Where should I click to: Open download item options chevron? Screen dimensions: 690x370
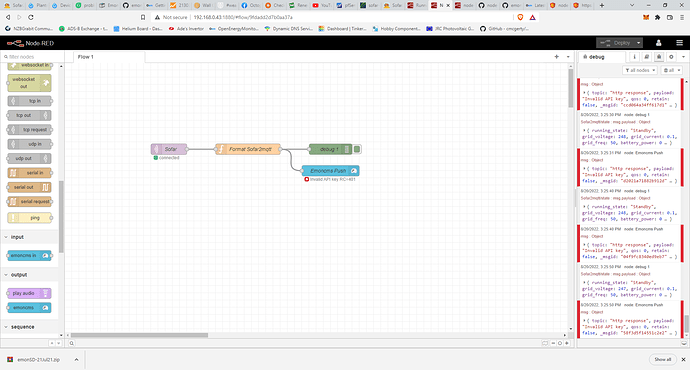pyautogui.click(x=76, y=359)
